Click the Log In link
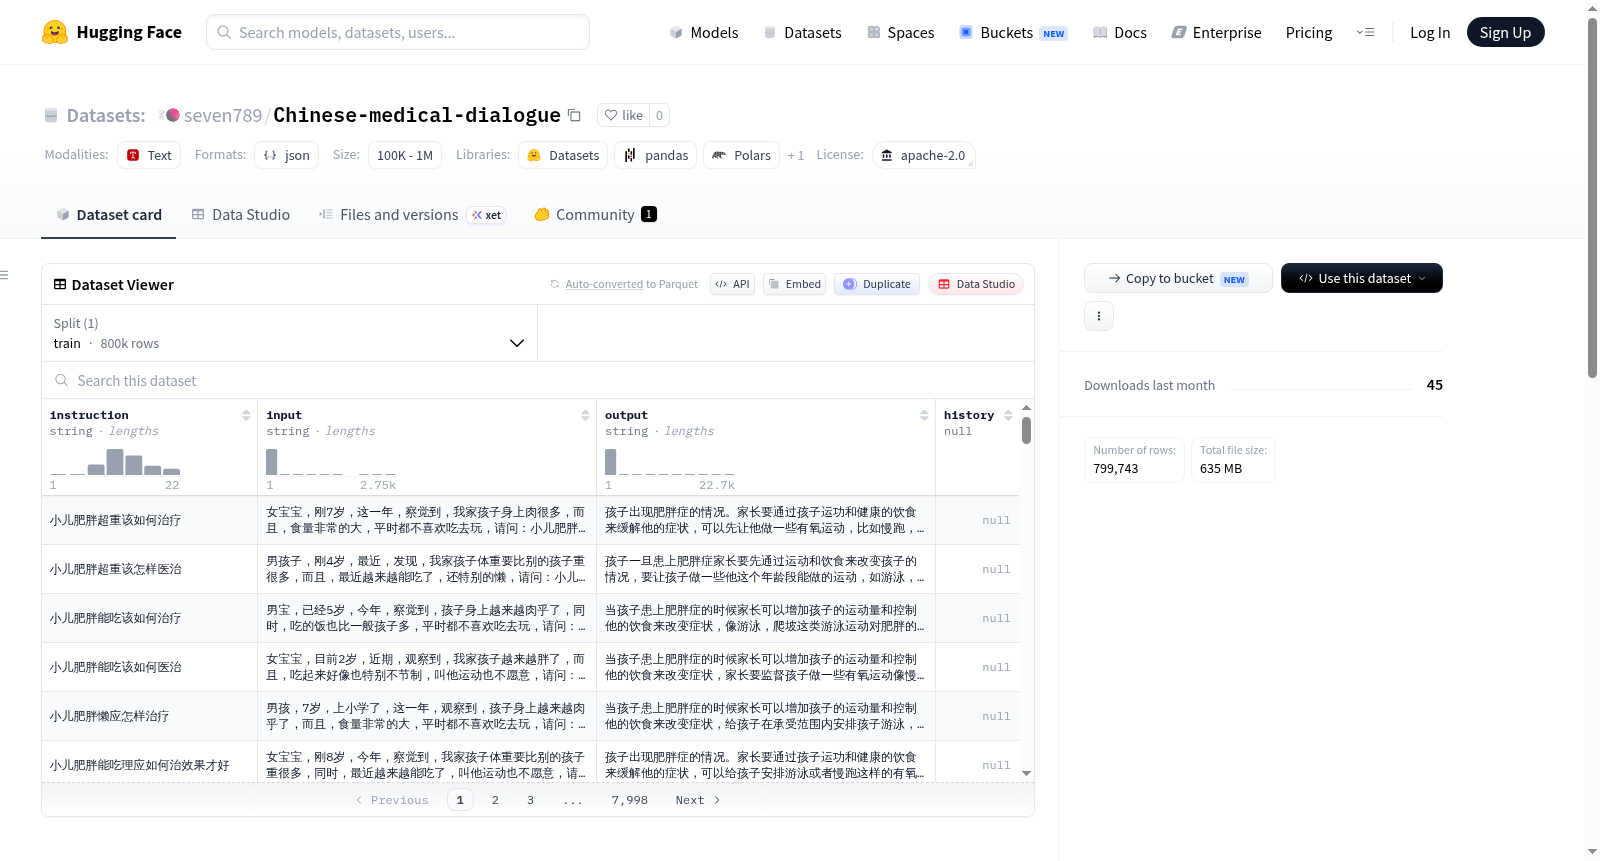Screen dimensions: 1600x861 click(1429, 32)
